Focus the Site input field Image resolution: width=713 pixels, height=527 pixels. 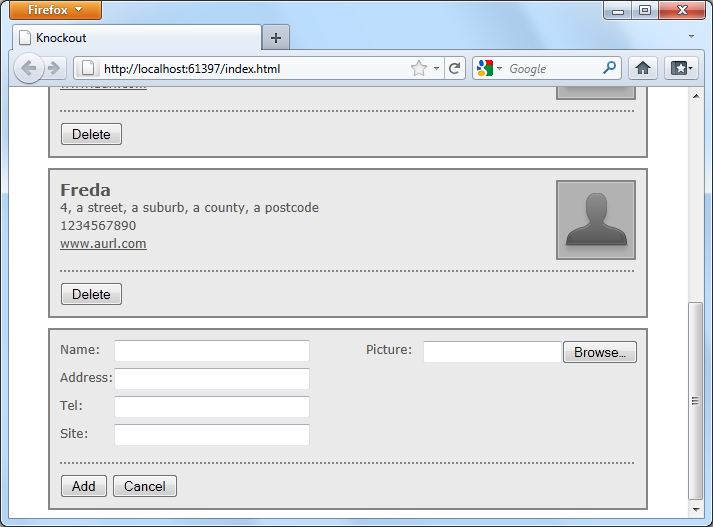click(x=212, y=435)
